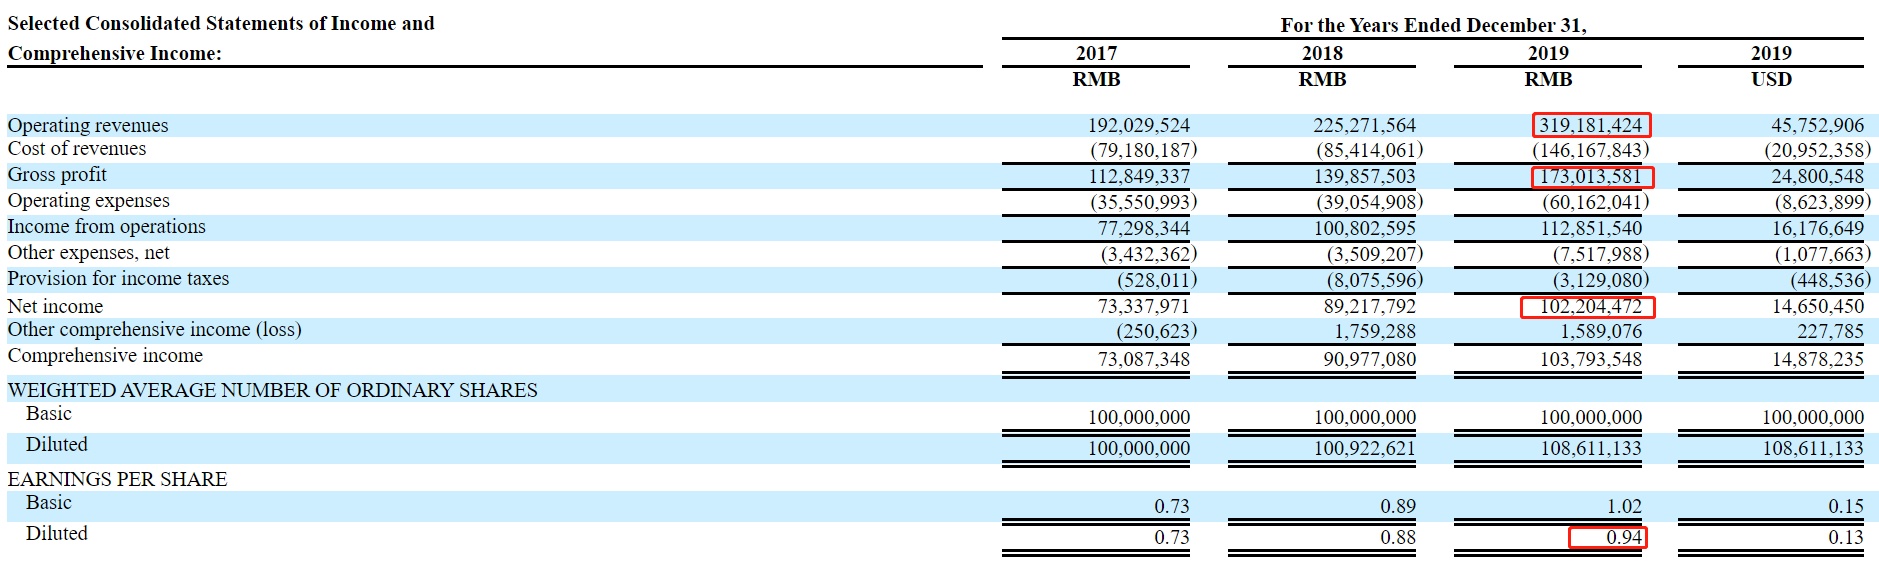Click 2017 operating revenues value 192,029,524
1879x564 pixels.
[1139, 126]
